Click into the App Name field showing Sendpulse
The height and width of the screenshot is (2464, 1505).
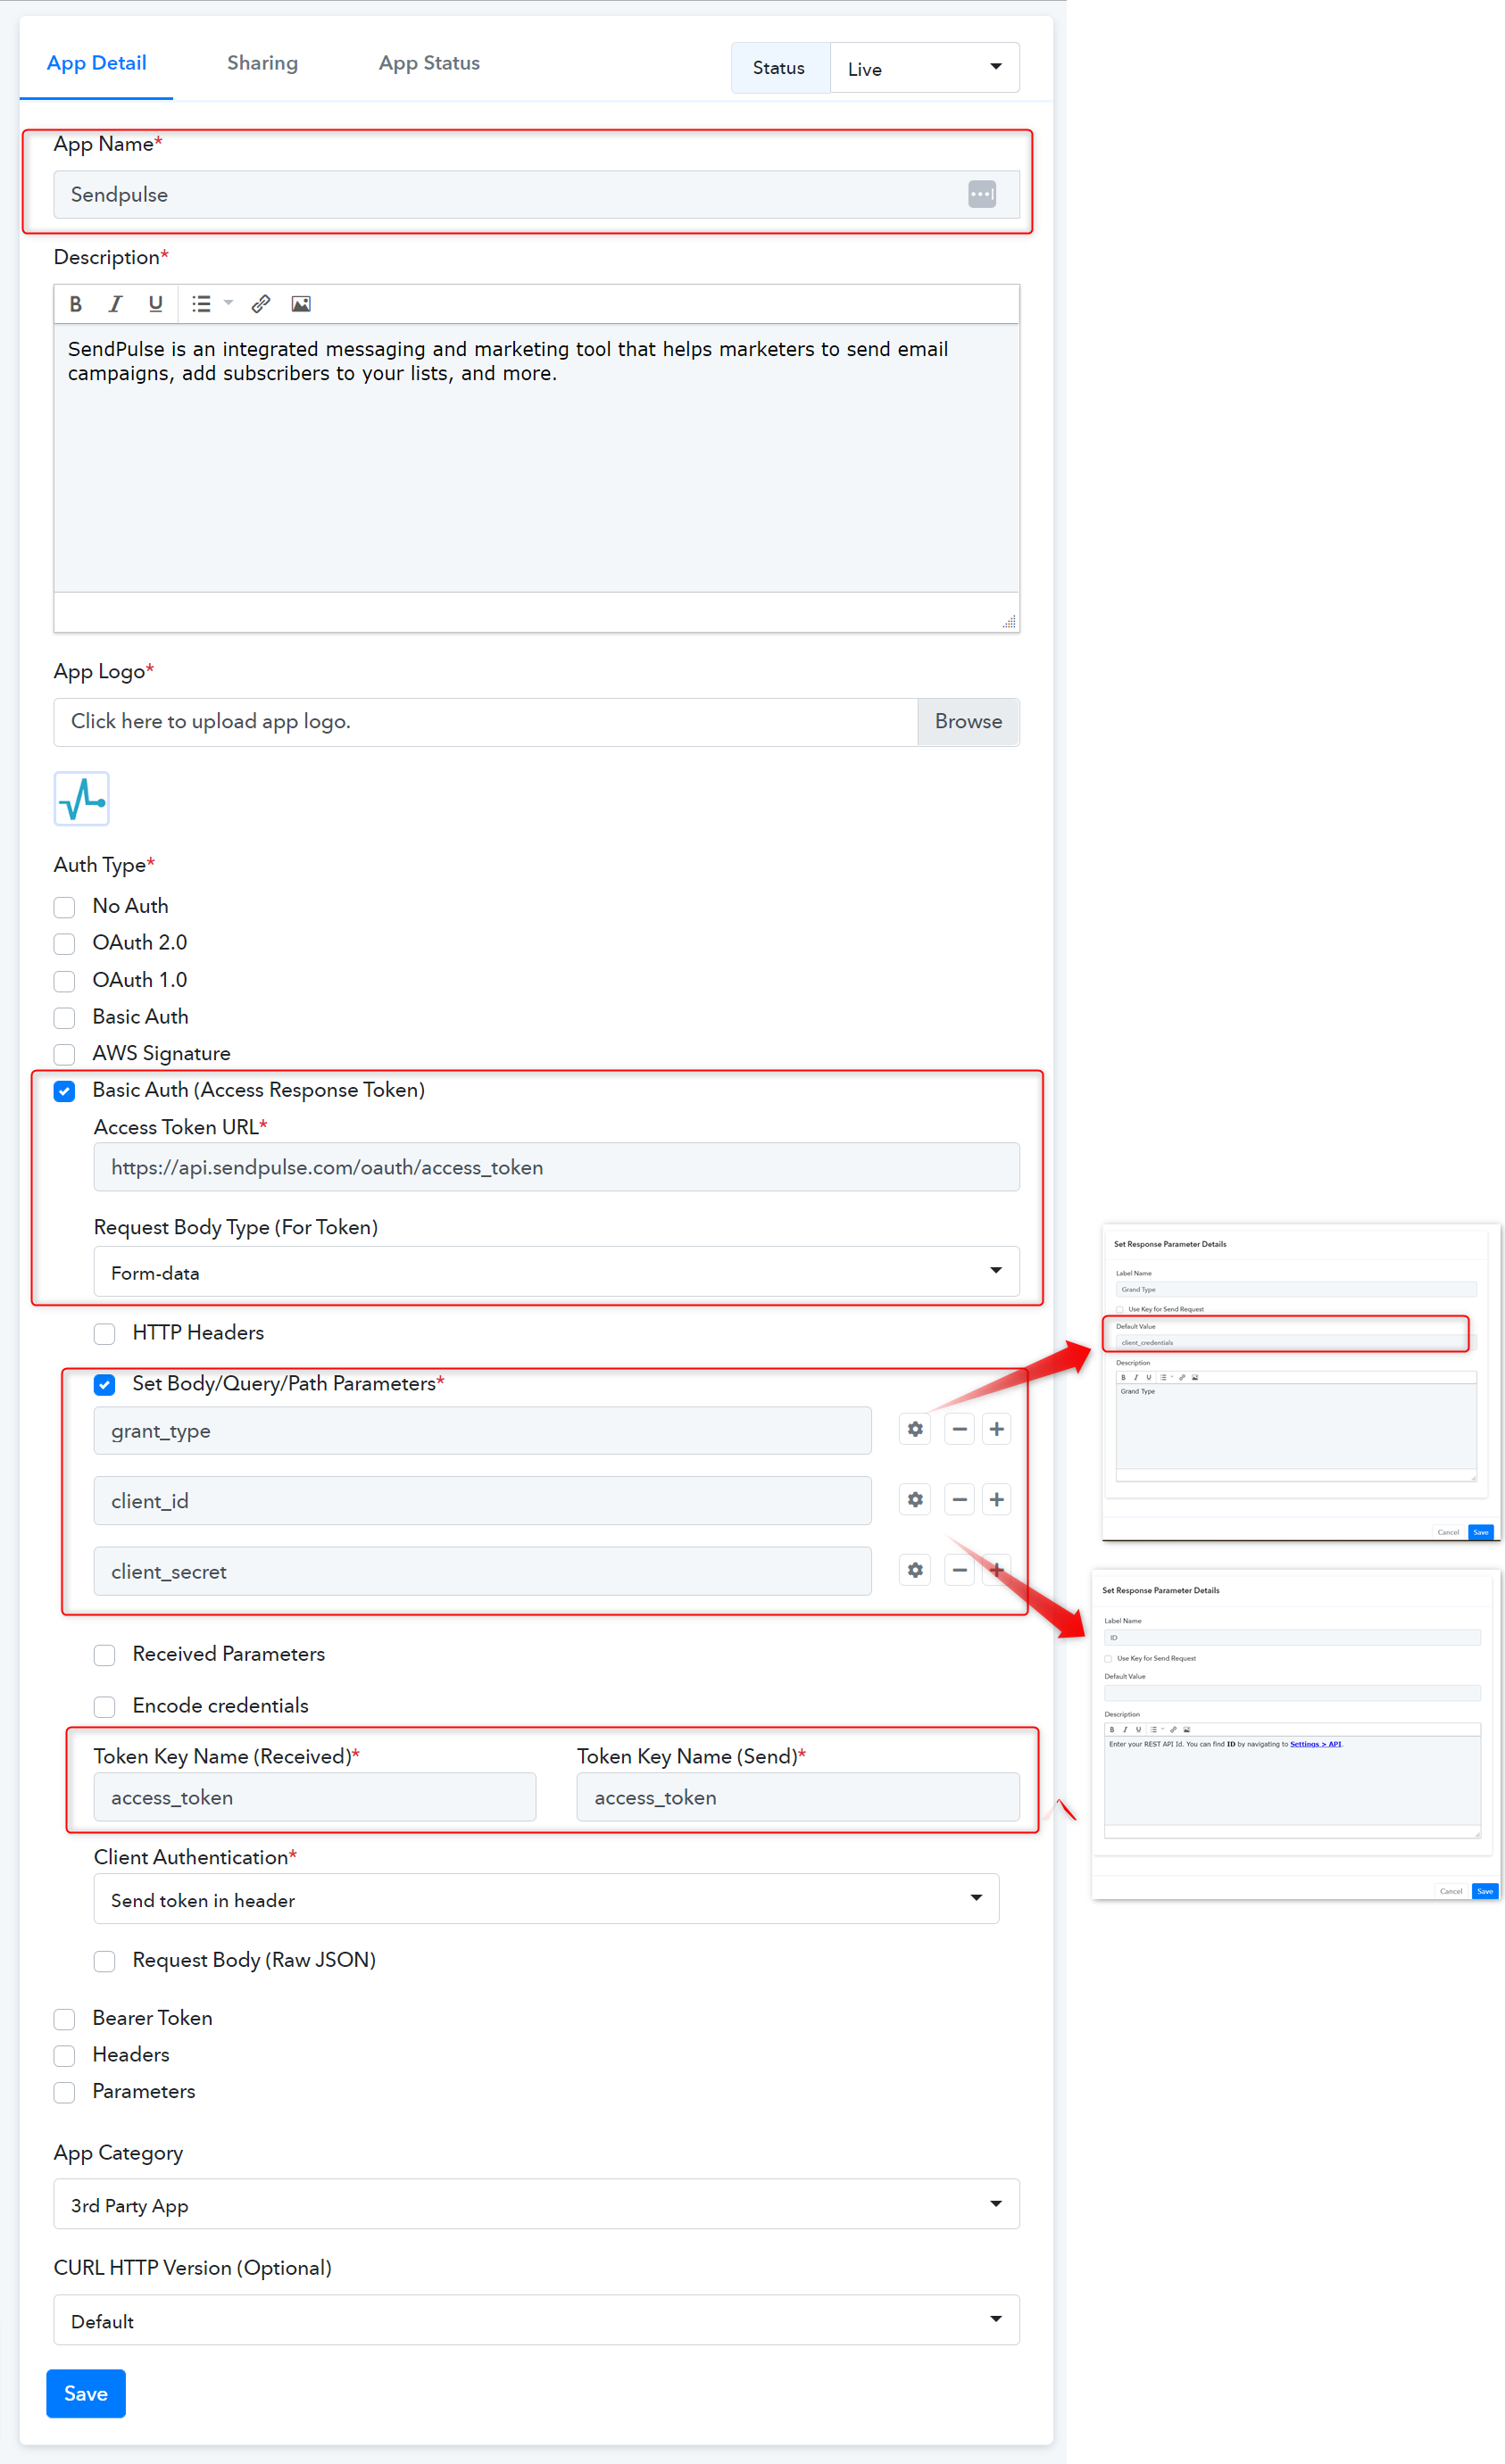click(x=537, y=195)
